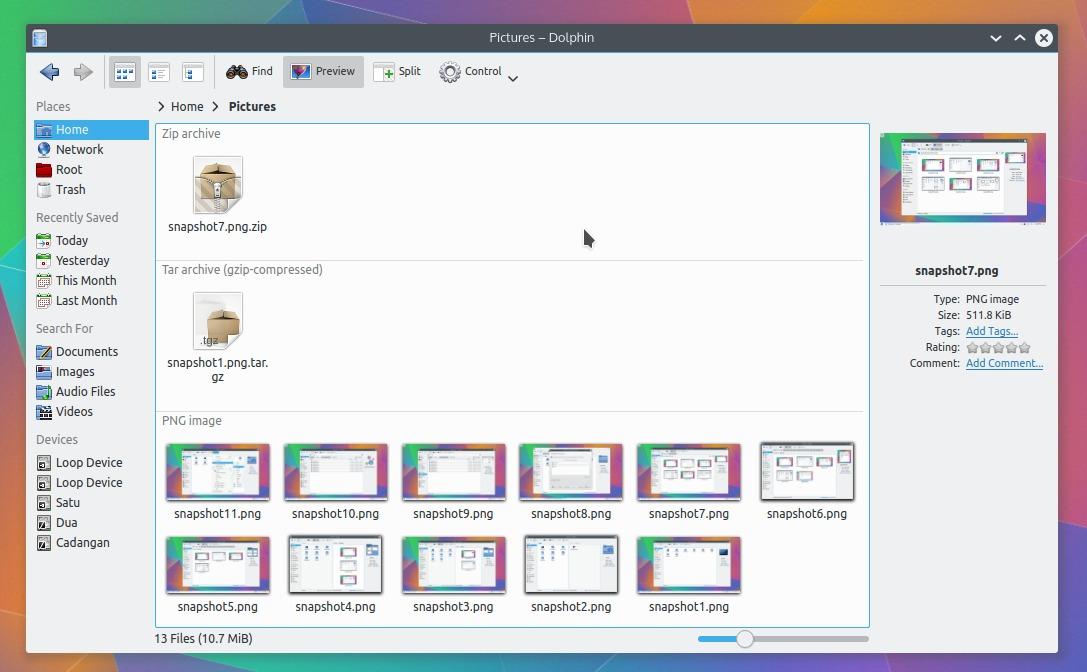Click the Add Comment link
The width and height of the screenshot is (1087, 672).
pyautogui.click(x=1004, y=363)
